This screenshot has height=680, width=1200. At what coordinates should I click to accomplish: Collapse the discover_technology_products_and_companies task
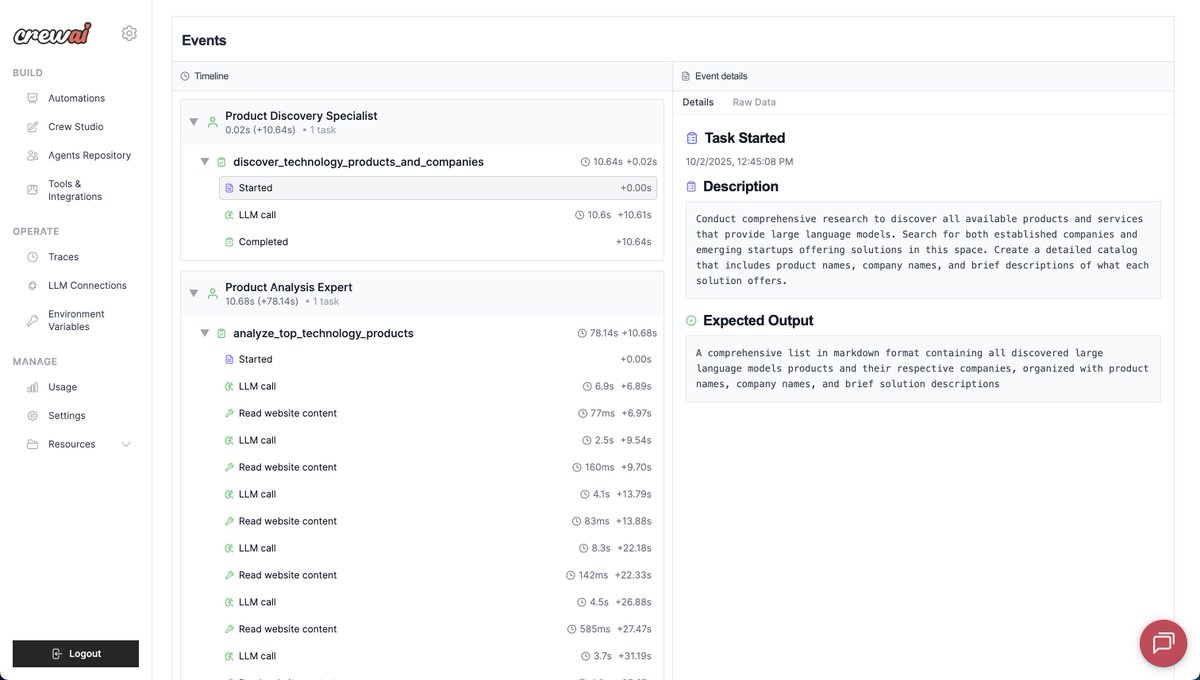pos(205,162)
